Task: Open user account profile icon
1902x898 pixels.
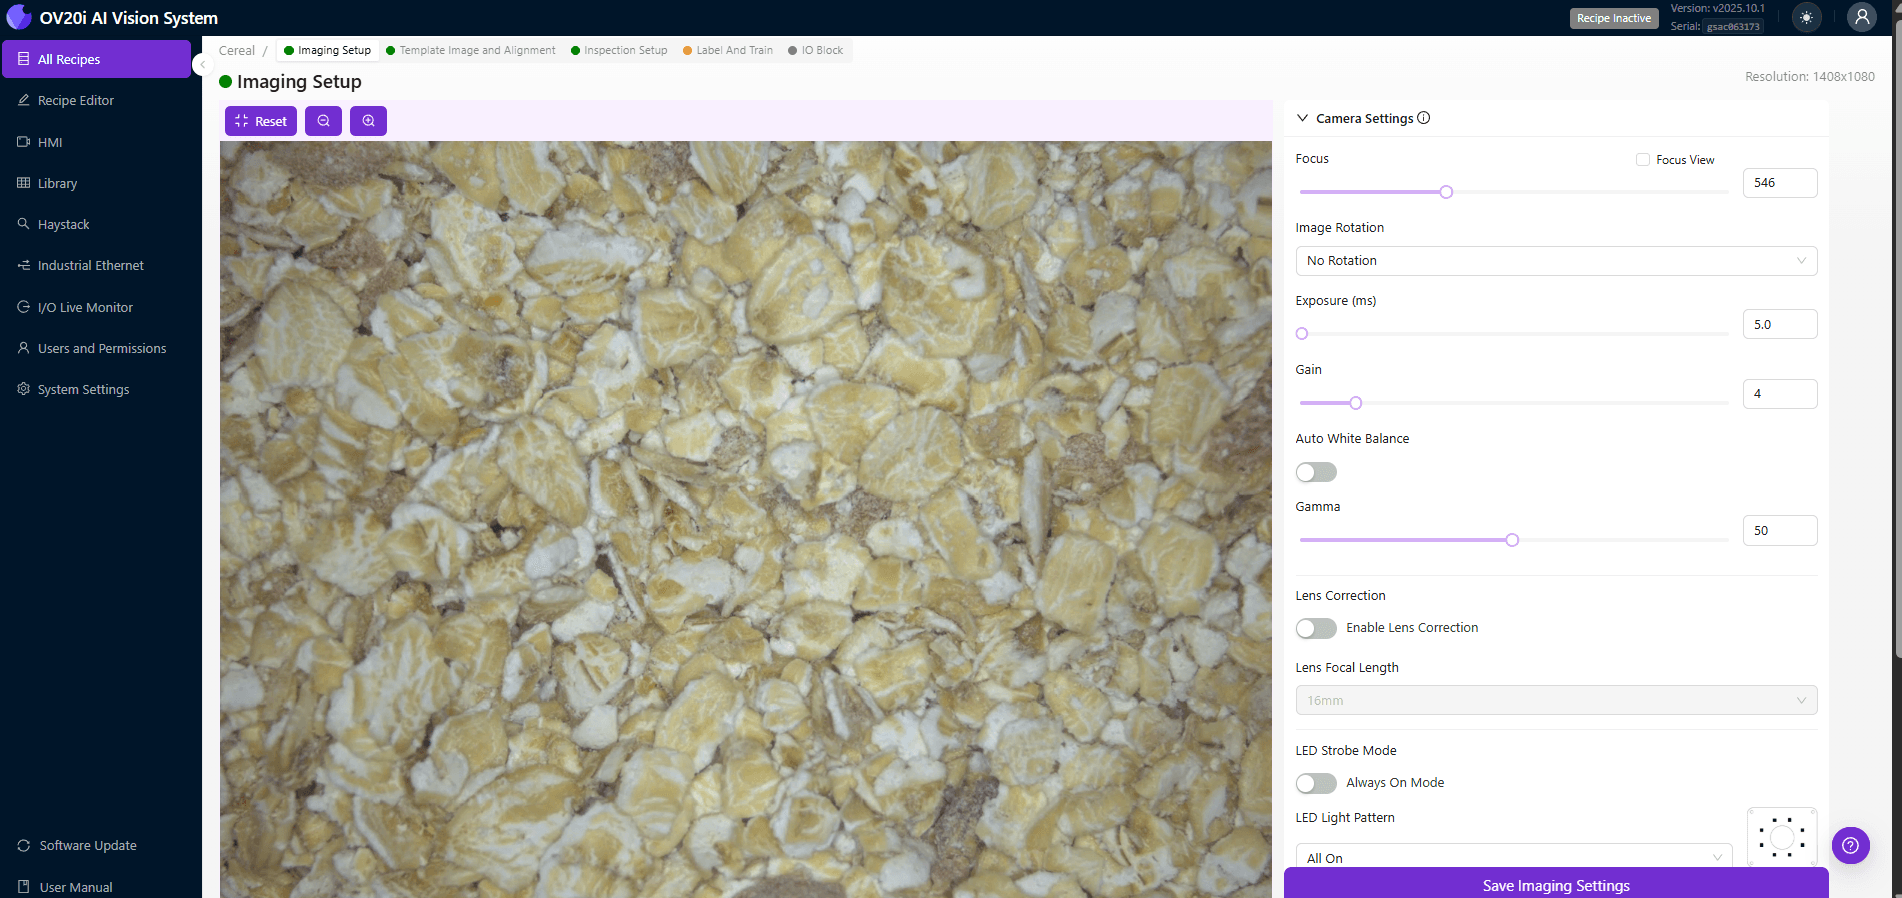Action: [x=1862, y=17]
